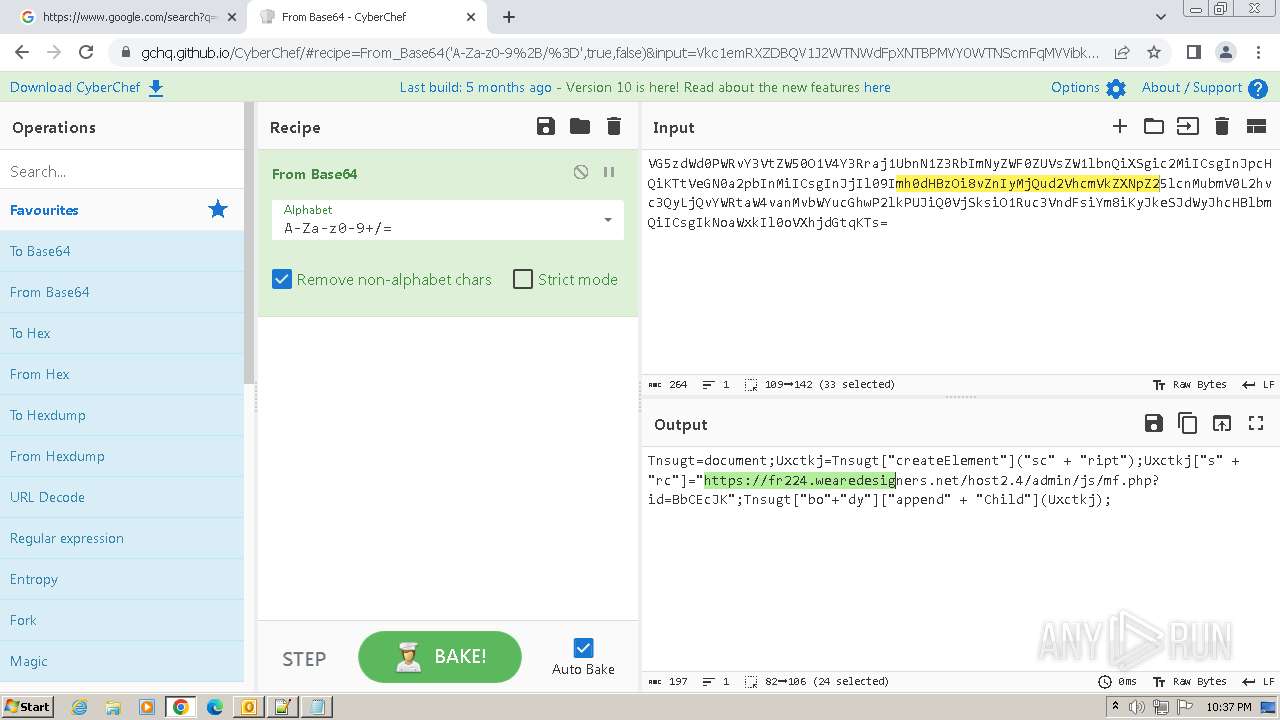Image resolution: width=1280 pixels, height=720 pixels.
Task: Click the Version 10 announcement banner
Action: tap(645, 87)
